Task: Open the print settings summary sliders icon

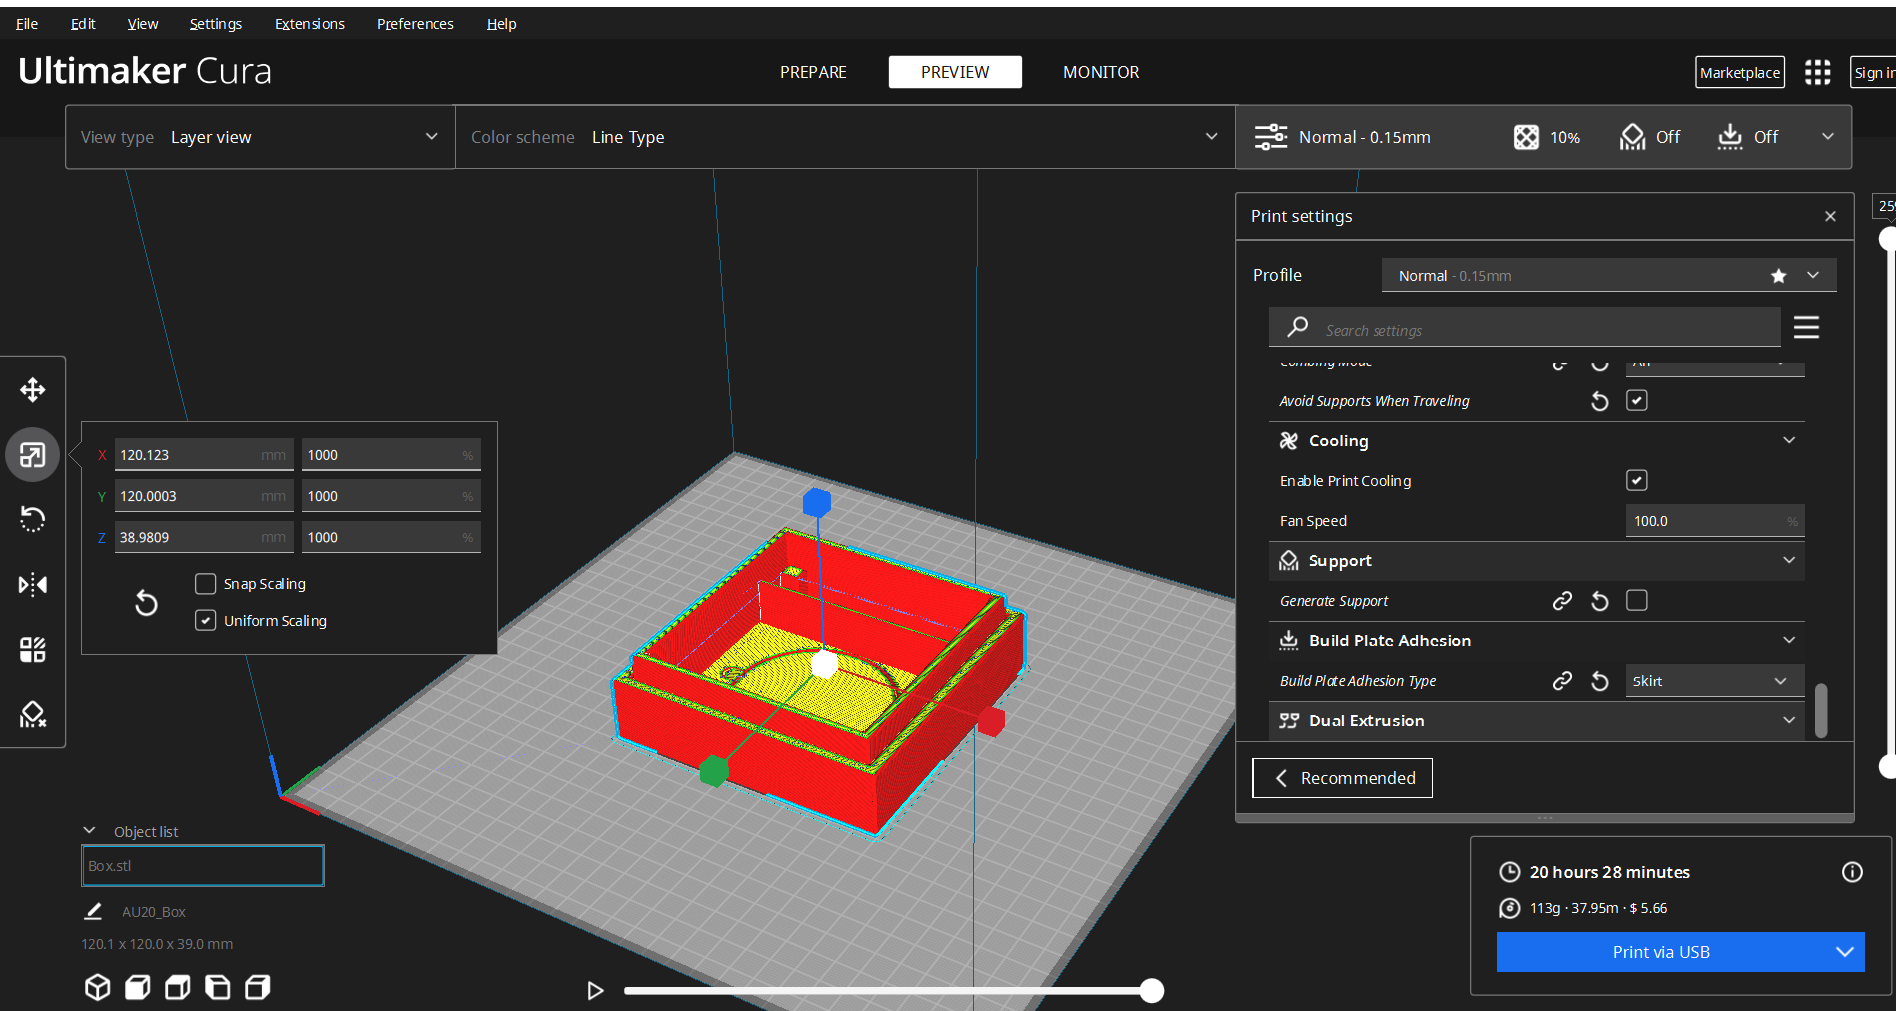Action: pos(1270,137)
